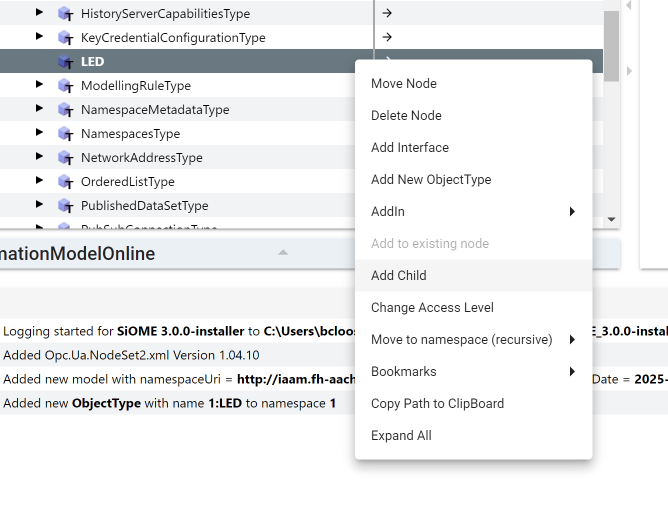Expand the NamespacesType tree node
This screenshot has width=668, height=526.
click(x=40, y=133)
